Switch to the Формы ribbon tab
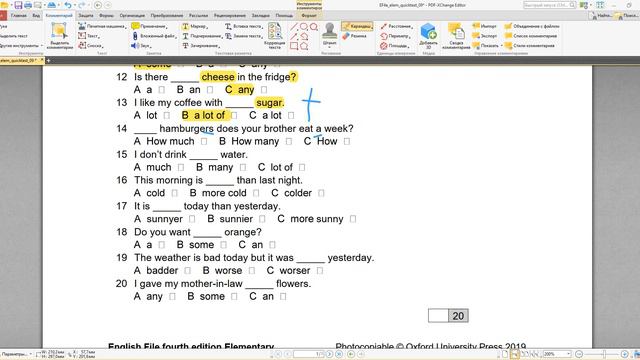The width and height of the screenshot is (640, 360). click(106, 16)
